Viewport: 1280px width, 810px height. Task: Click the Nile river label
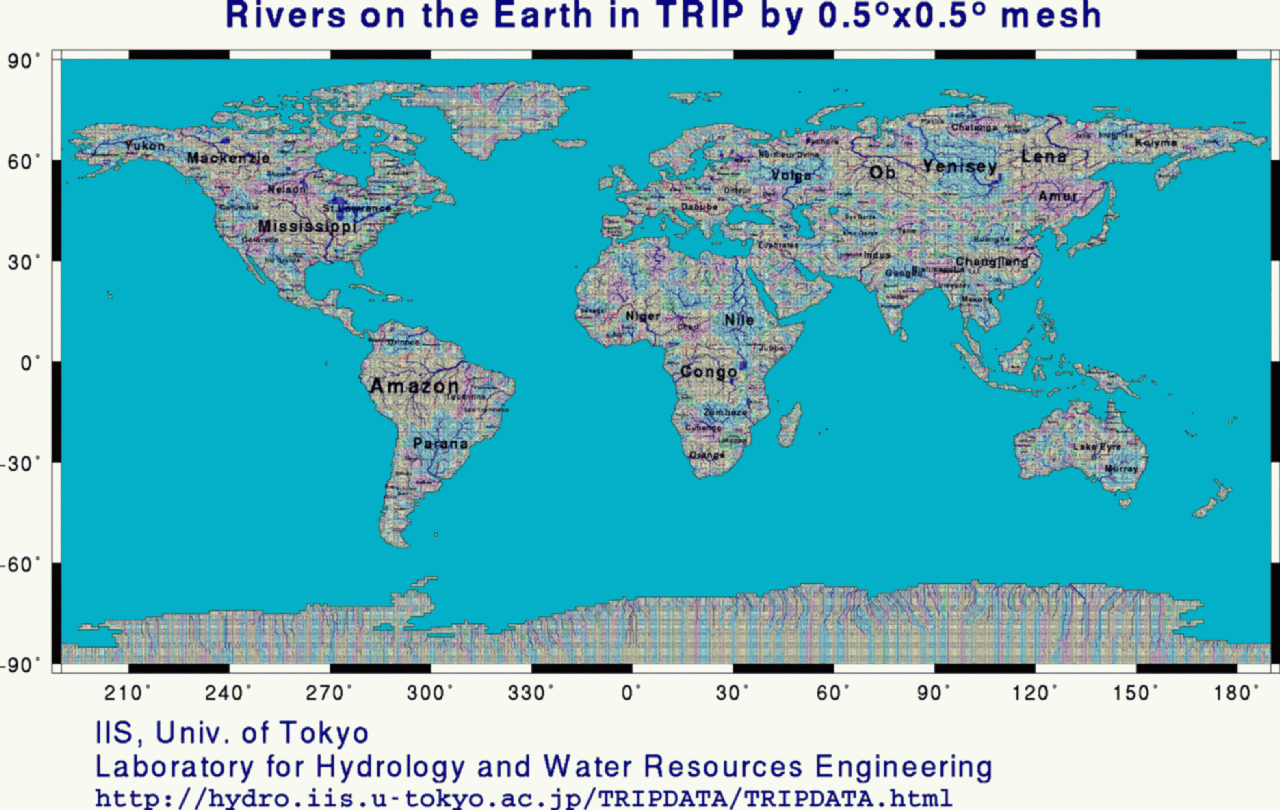pyautogui.click(x=739, y=320)
